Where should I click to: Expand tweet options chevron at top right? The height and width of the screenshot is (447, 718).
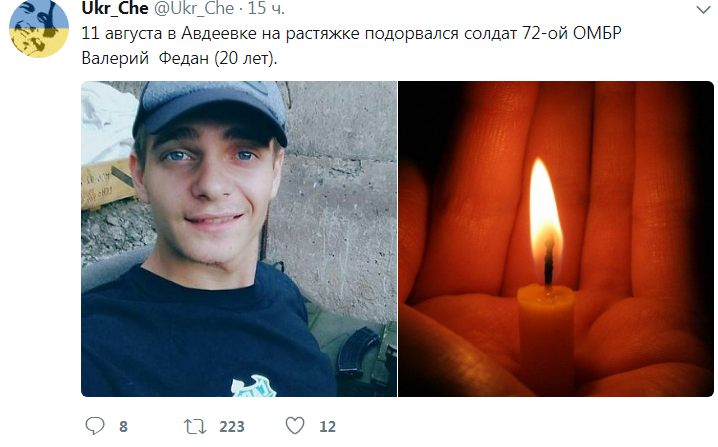[703, 10]
